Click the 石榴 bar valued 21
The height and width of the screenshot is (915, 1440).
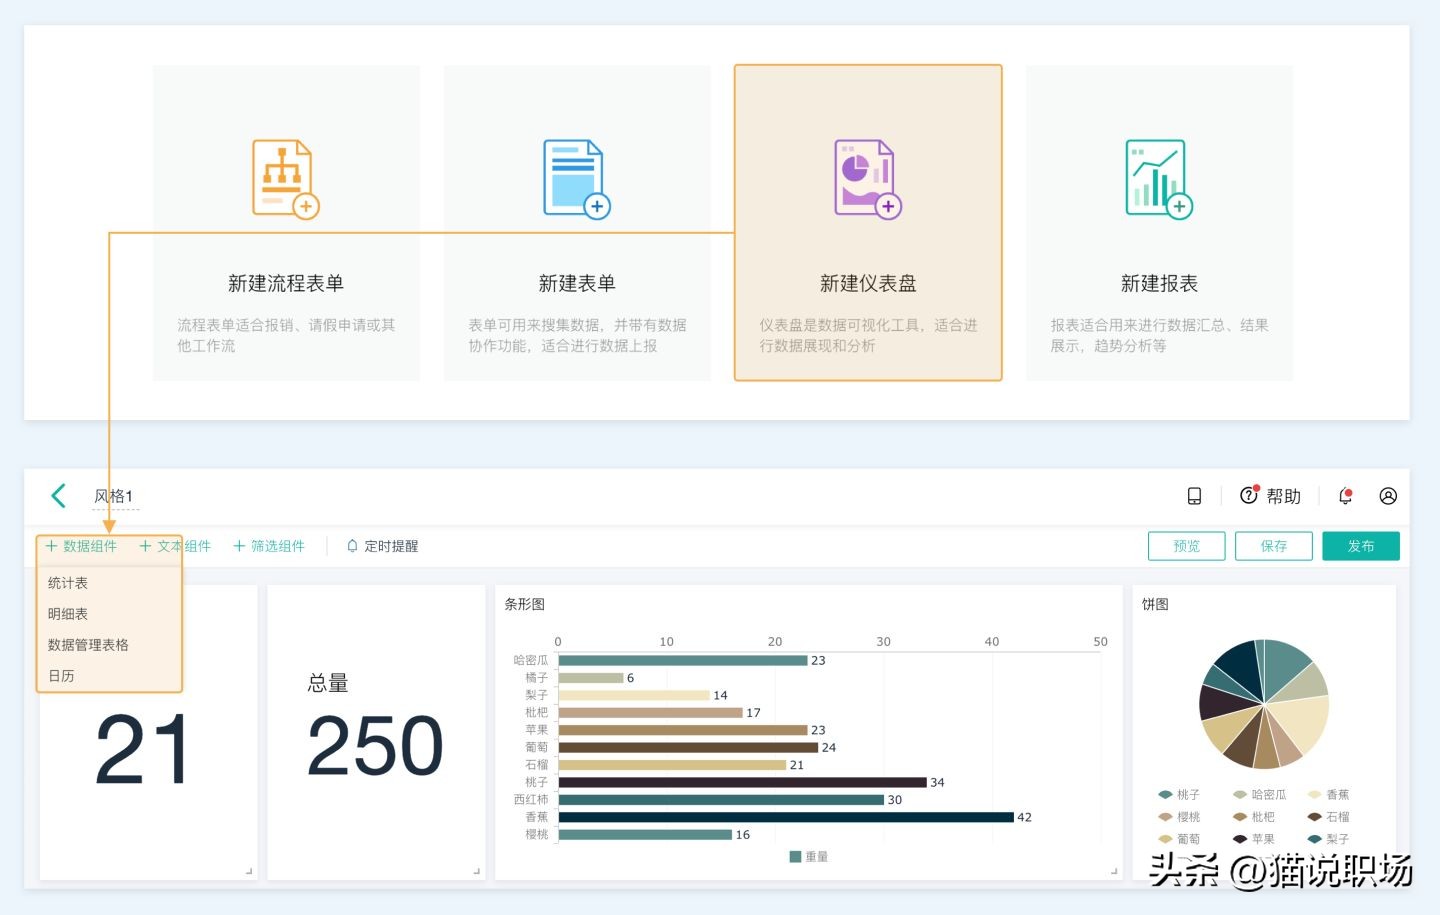point(672,765)
